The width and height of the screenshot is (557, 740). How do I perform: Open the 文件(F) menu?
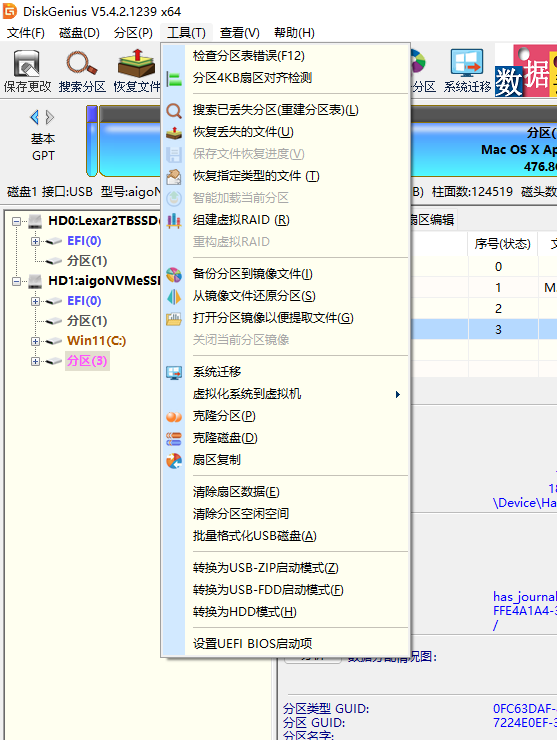pos(26,33)
